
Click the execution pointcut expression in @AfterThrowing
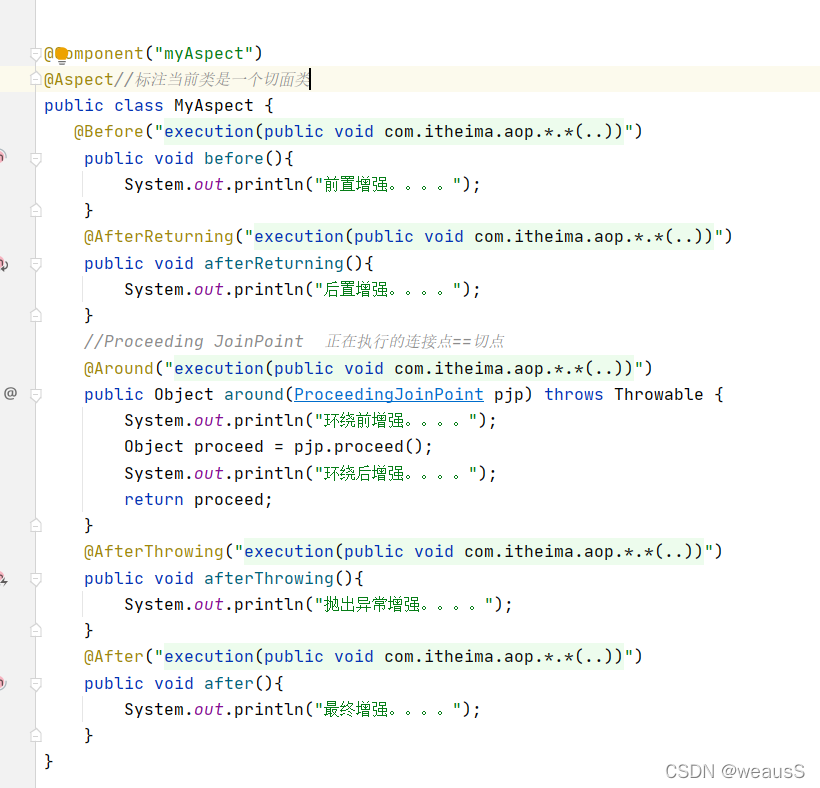[x=474, y=552]
